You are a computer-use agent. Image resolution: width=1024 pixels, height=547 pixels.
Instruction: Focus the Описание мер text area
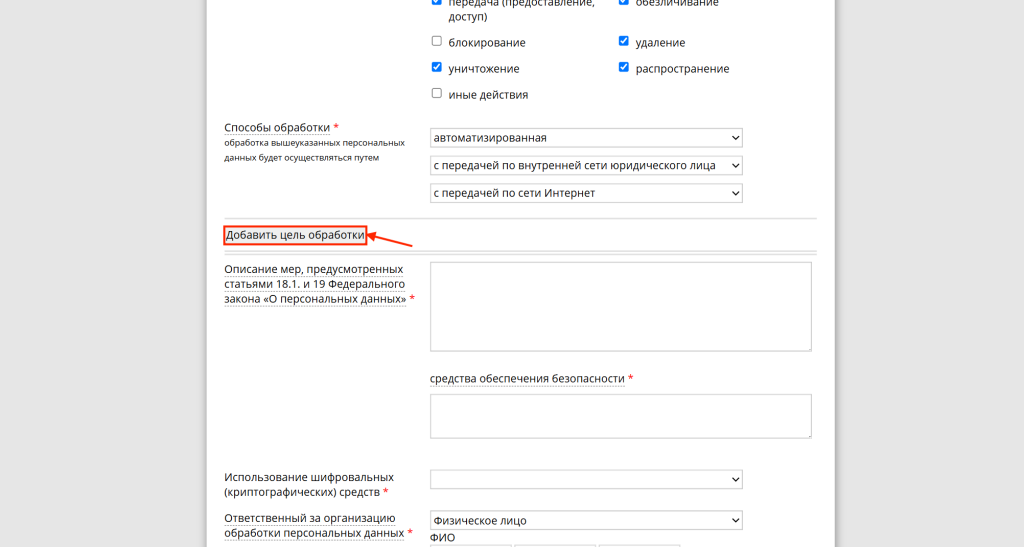620,306
